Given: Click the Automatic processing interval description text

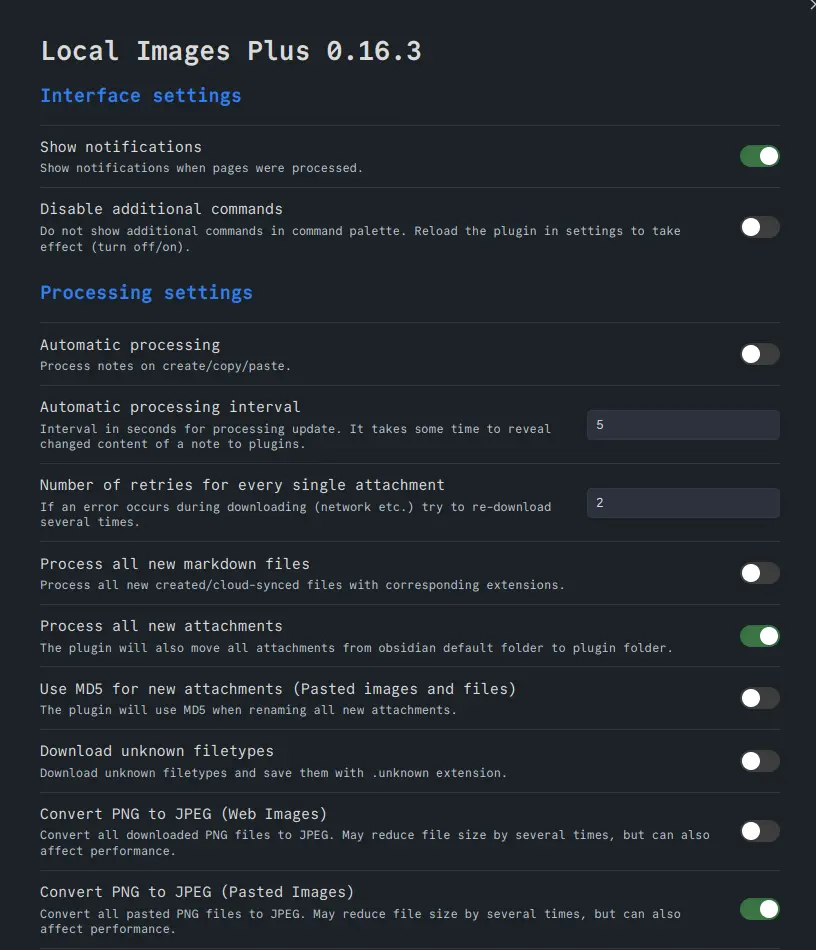Looking at the screenshot, I should click(295, 436).
